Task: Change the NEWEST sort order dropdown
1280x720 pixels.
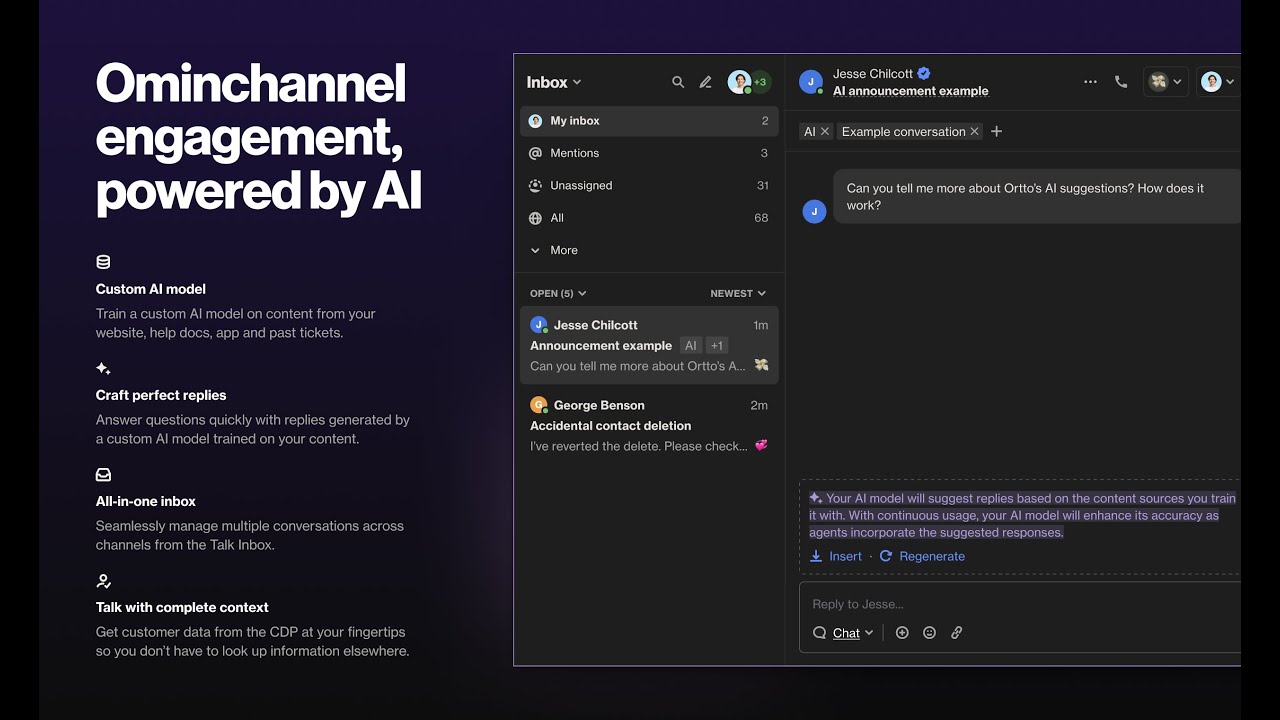Action: pyautogui.click(x=738, y=293)
